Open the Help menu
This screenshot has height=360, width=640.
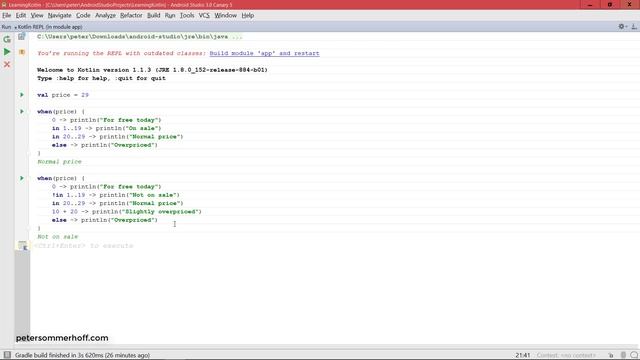(x=247, y=15)
